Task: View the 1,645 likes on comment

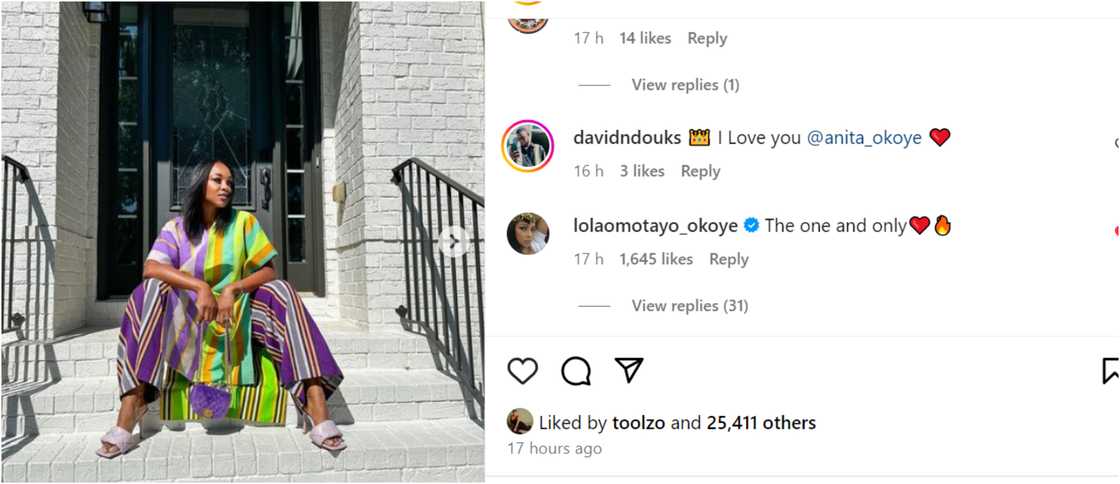Action: pos(655,259)
